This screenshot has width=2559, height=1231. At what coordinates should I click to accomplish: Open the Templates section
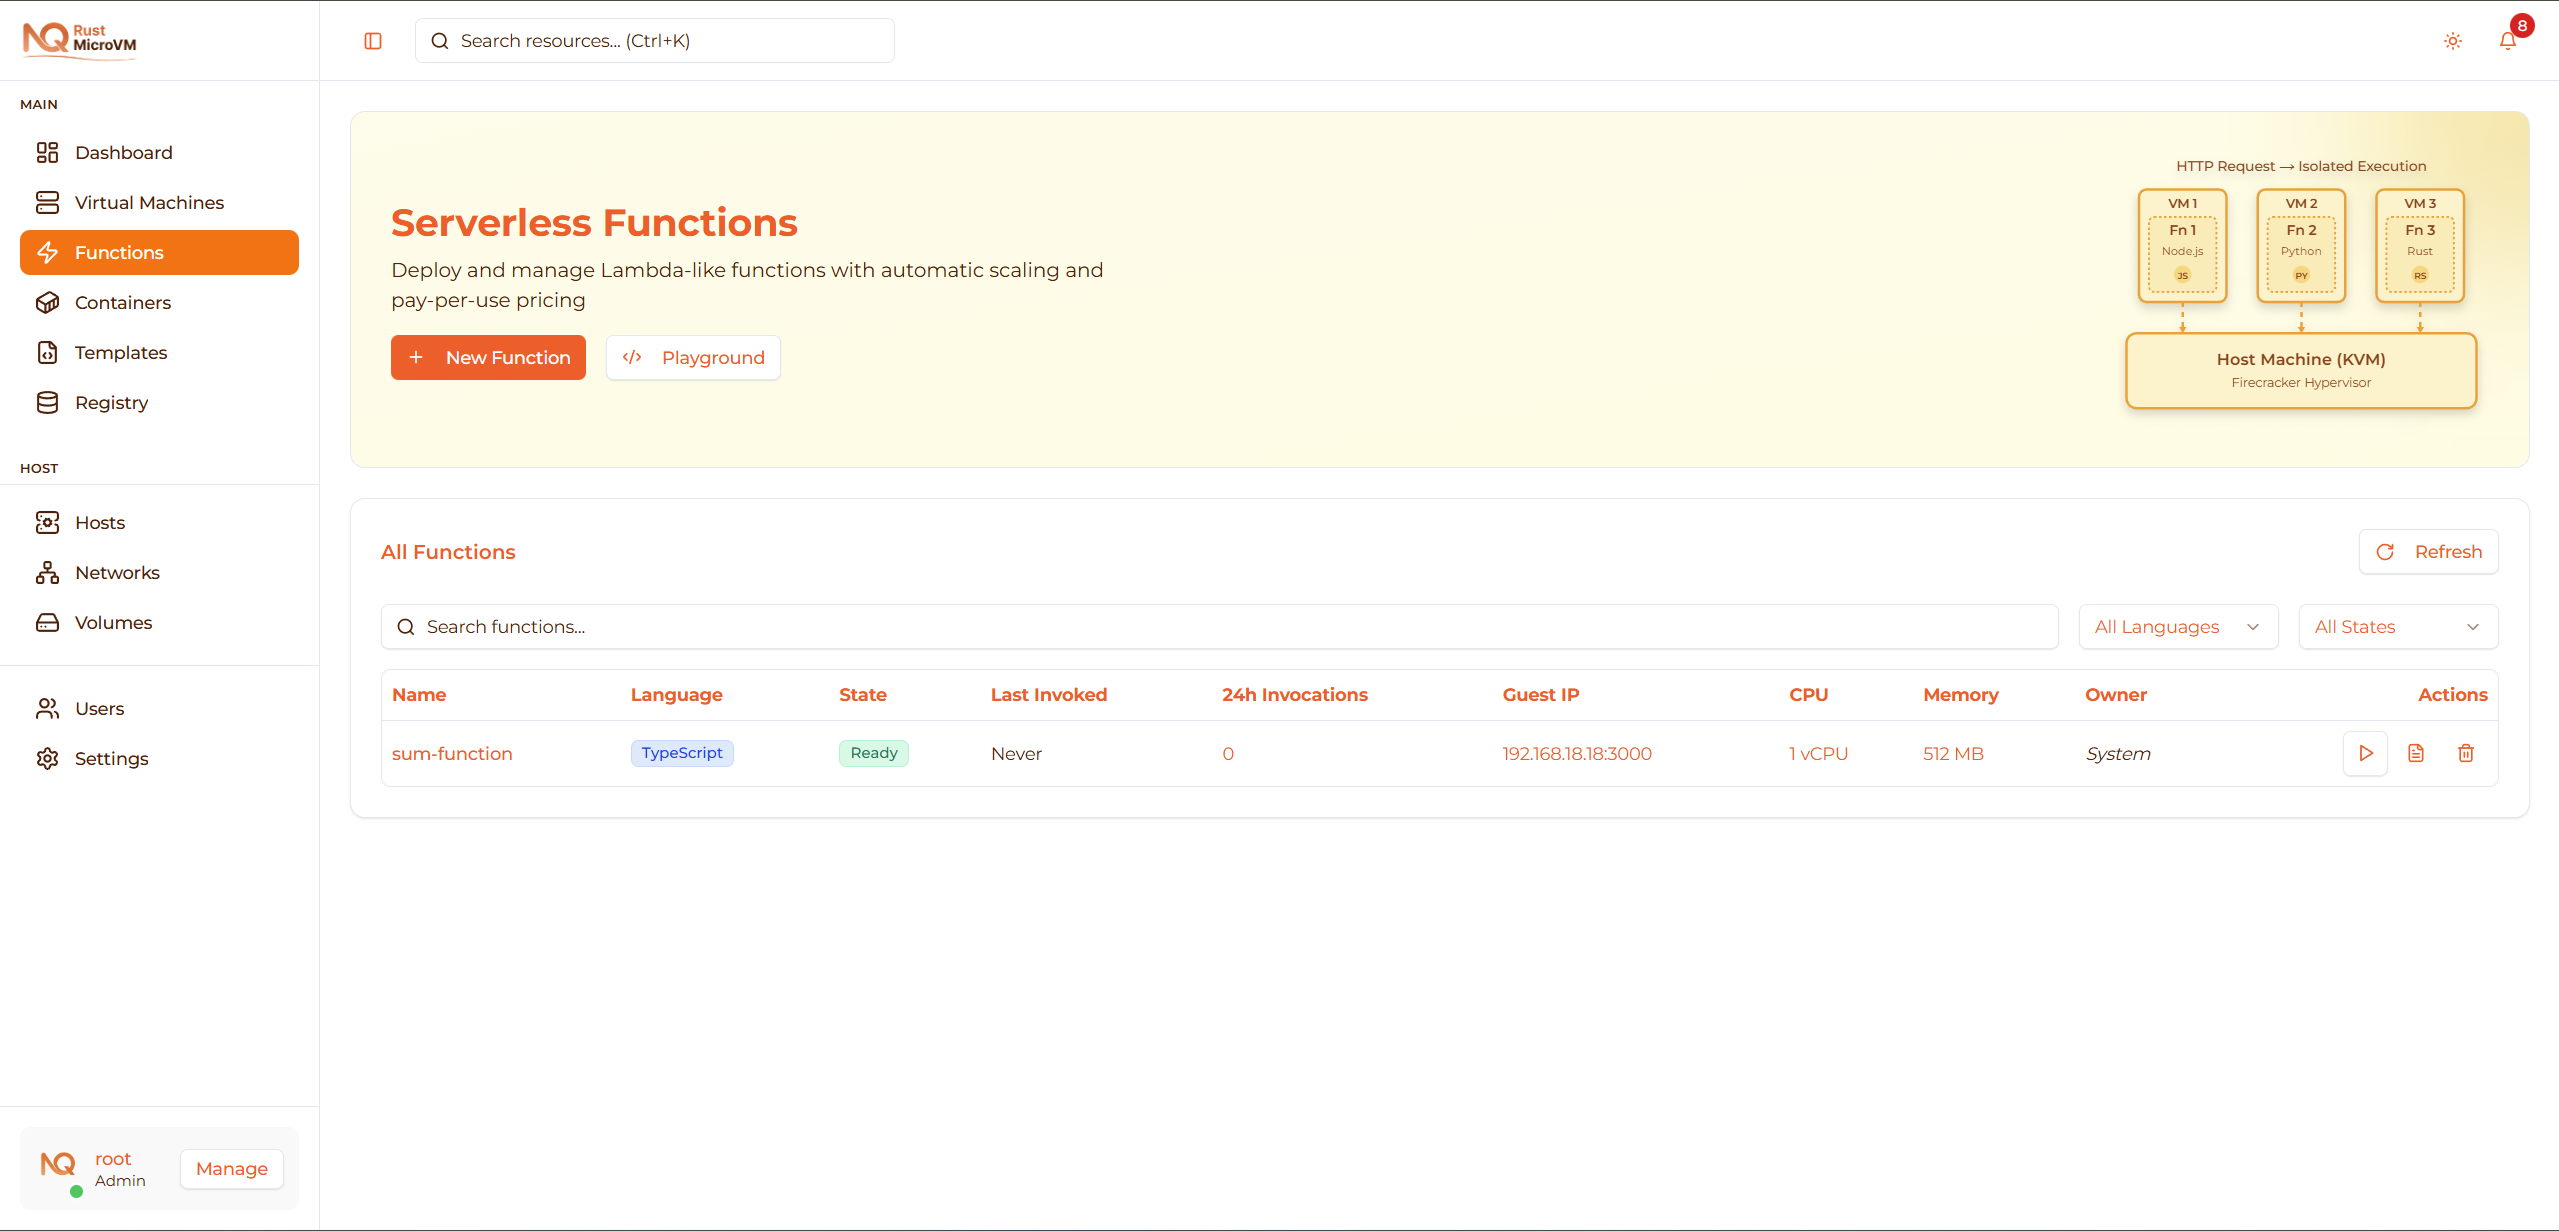120,352
